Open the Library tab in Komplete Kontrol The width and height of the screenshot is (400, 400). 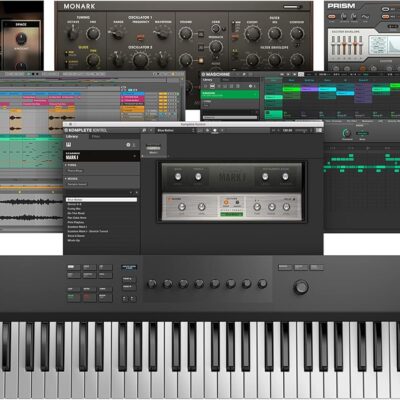[x=72, y=137]
